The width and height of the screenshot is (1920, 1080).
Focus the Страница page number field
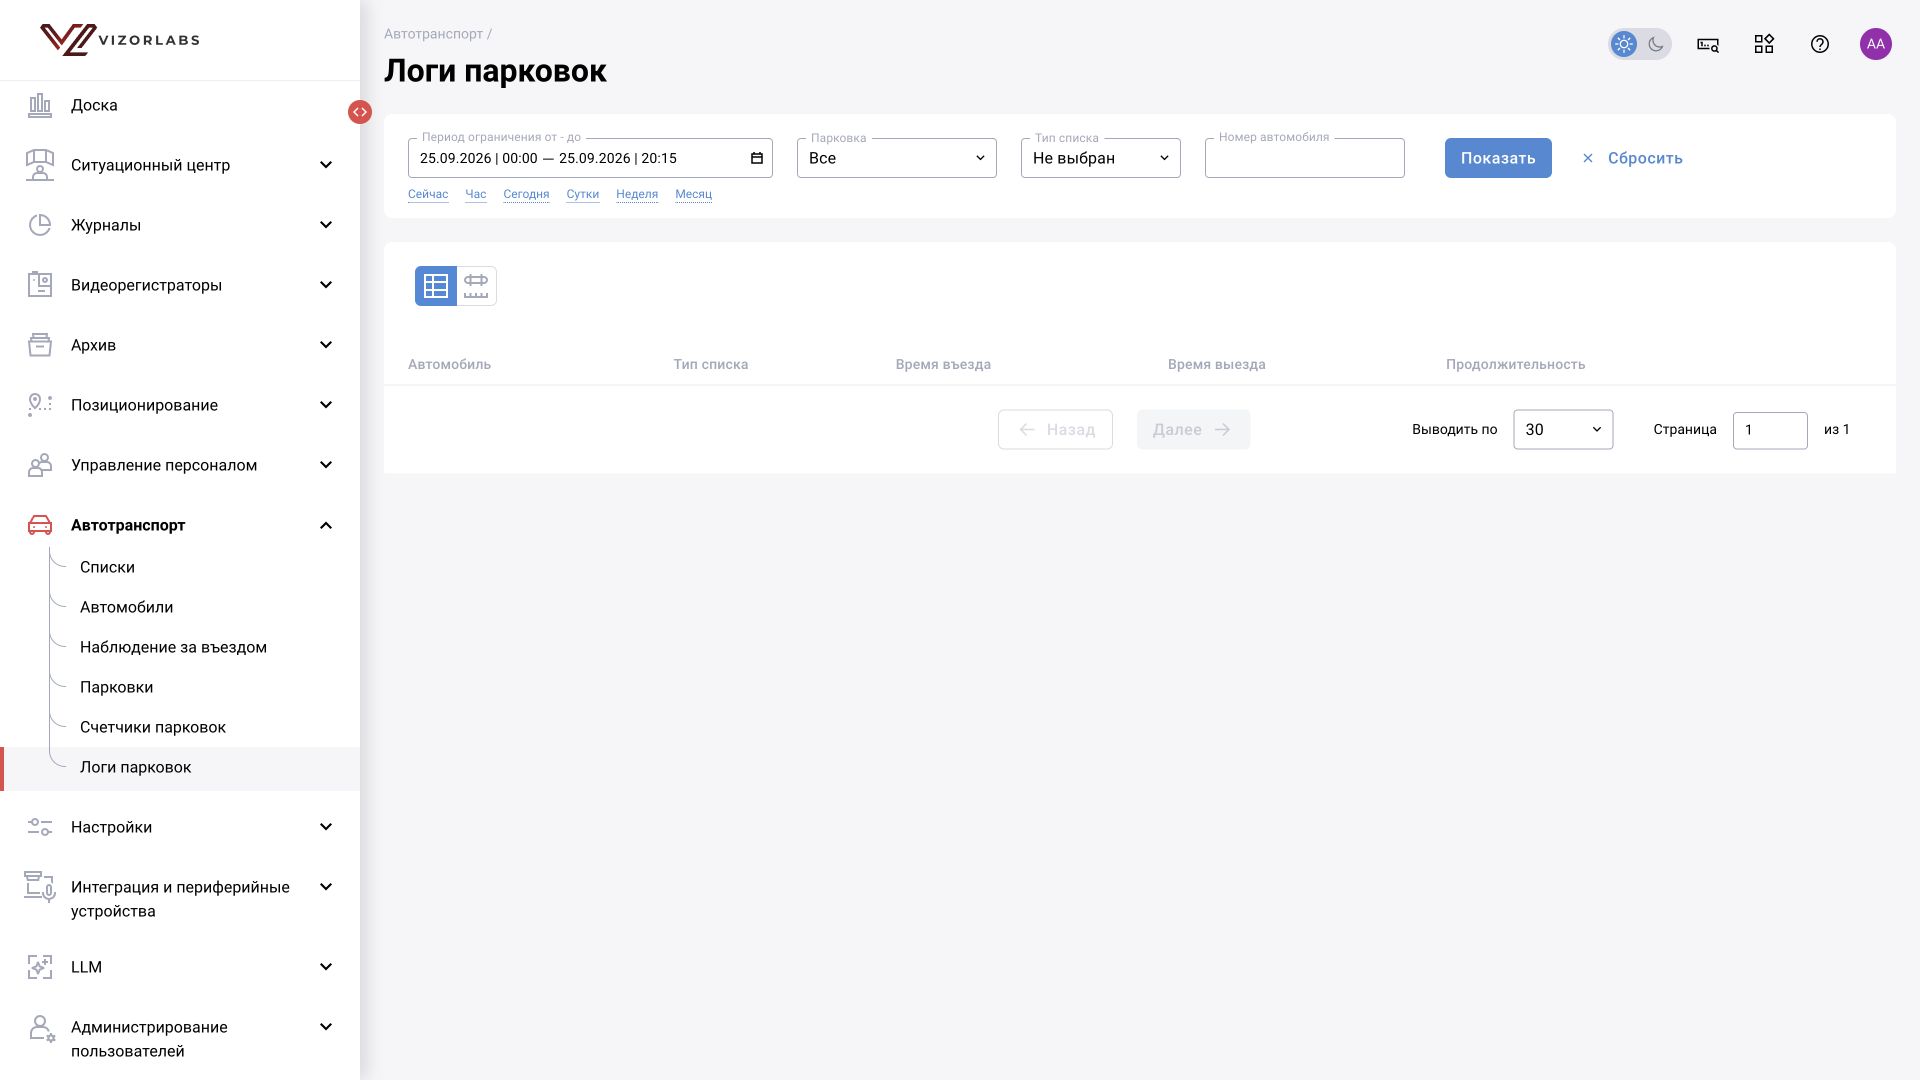[1770, 430]
